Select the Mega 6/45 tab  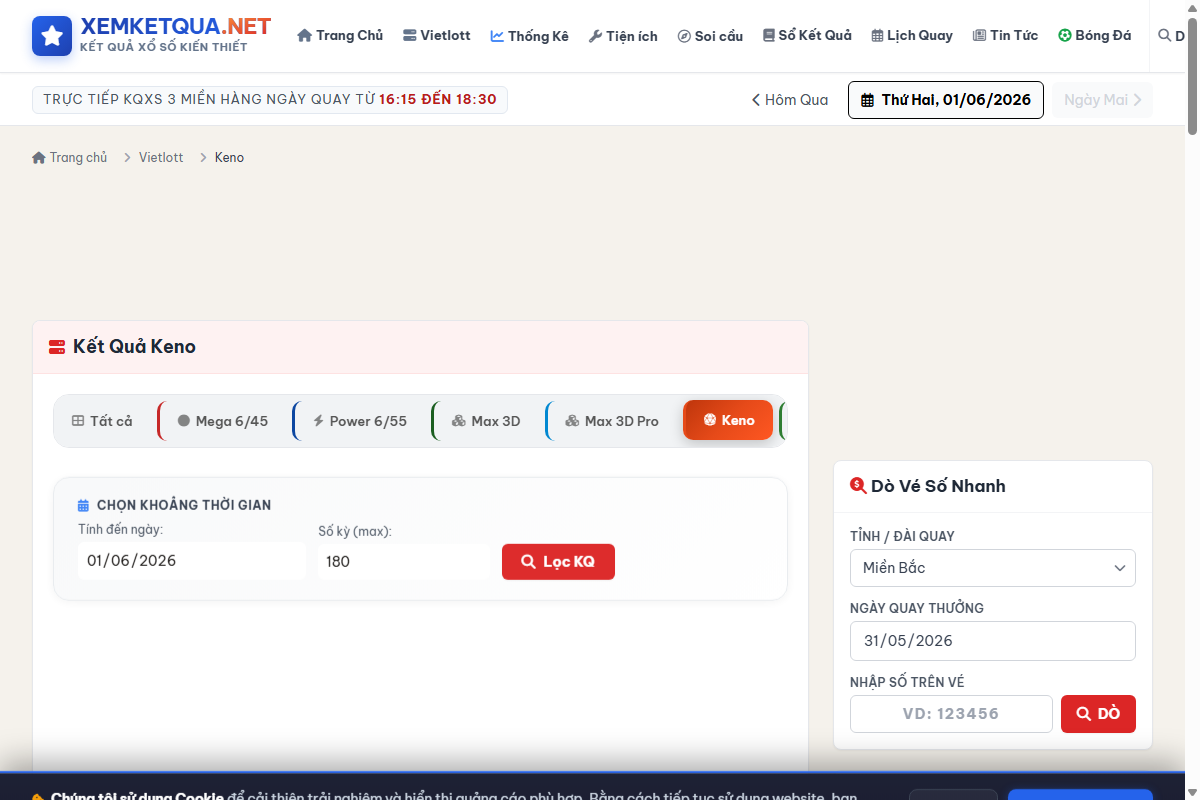[222, 421]
